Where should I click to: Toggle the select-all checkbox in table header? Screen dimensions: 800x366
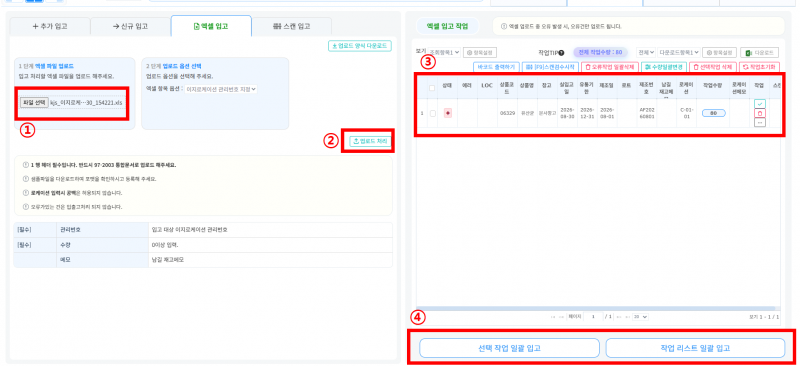click(432, 88)
